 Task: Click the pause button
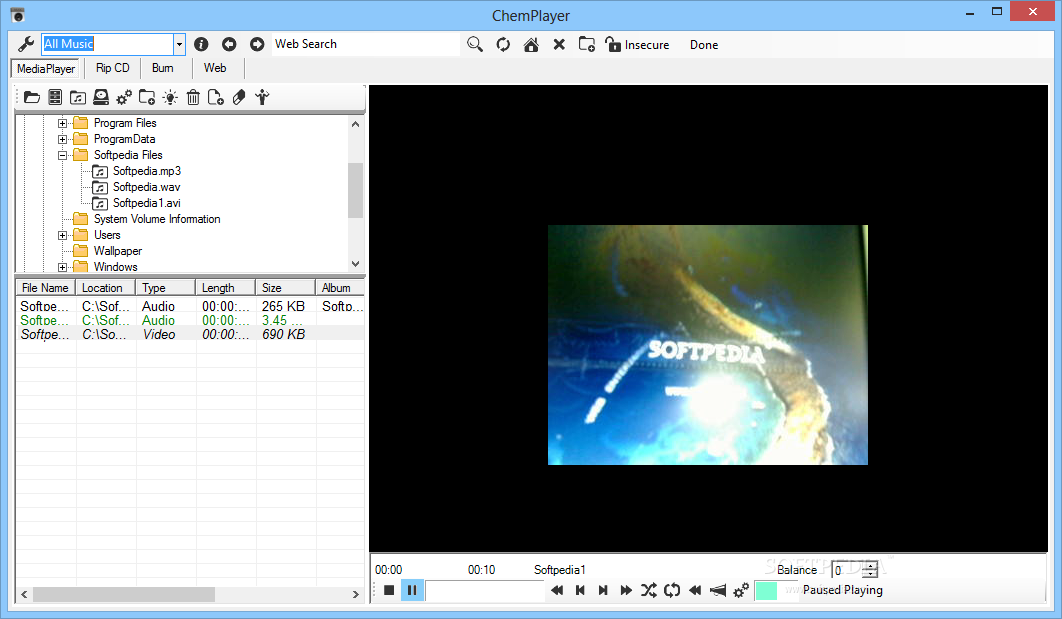pos(412,590)
